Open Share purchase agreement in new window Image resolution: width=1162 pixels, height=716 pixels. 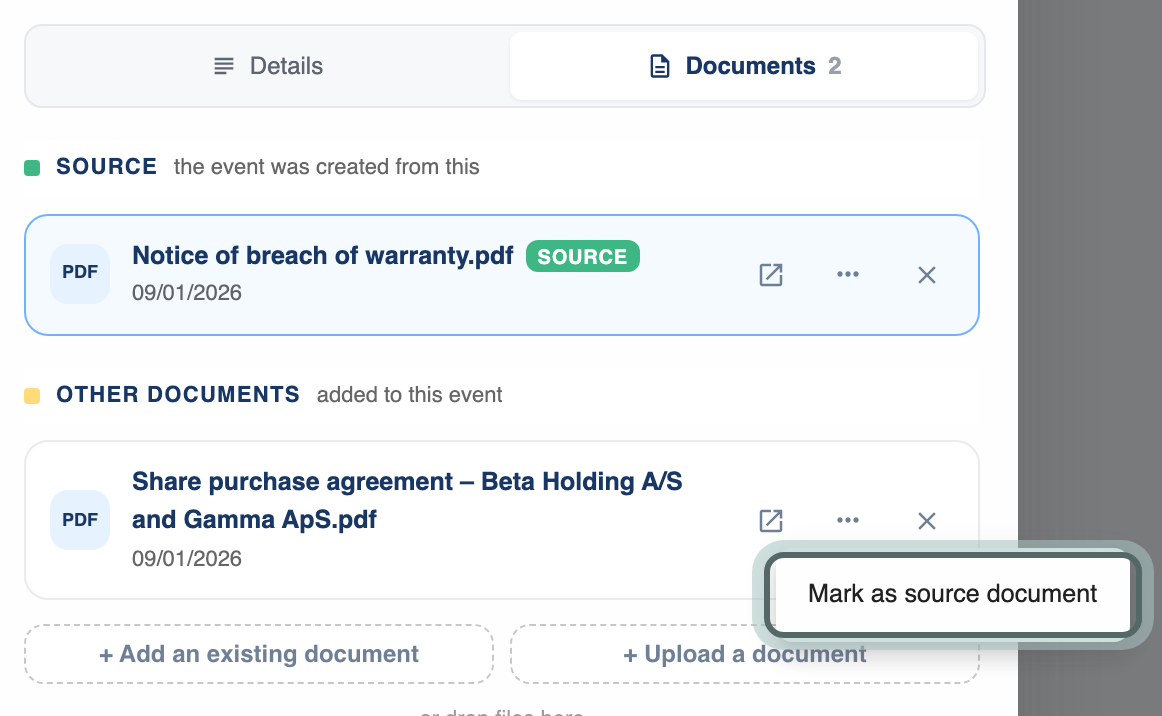[771, 521]
